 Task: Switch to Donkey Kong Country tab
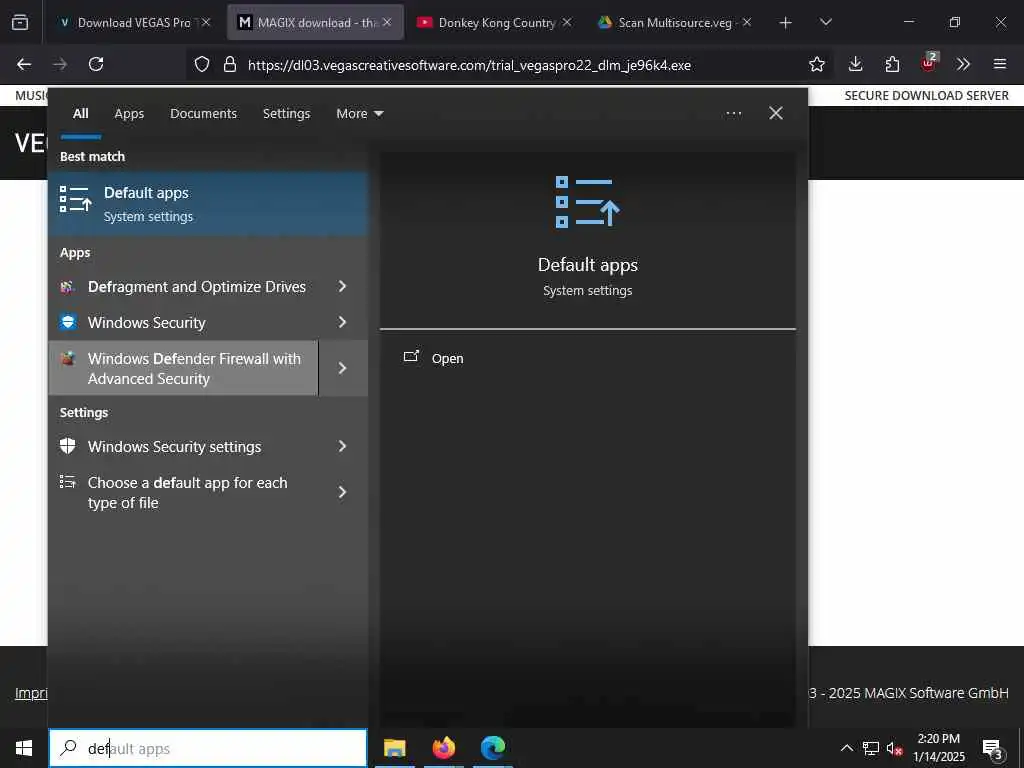pos(494,23)
